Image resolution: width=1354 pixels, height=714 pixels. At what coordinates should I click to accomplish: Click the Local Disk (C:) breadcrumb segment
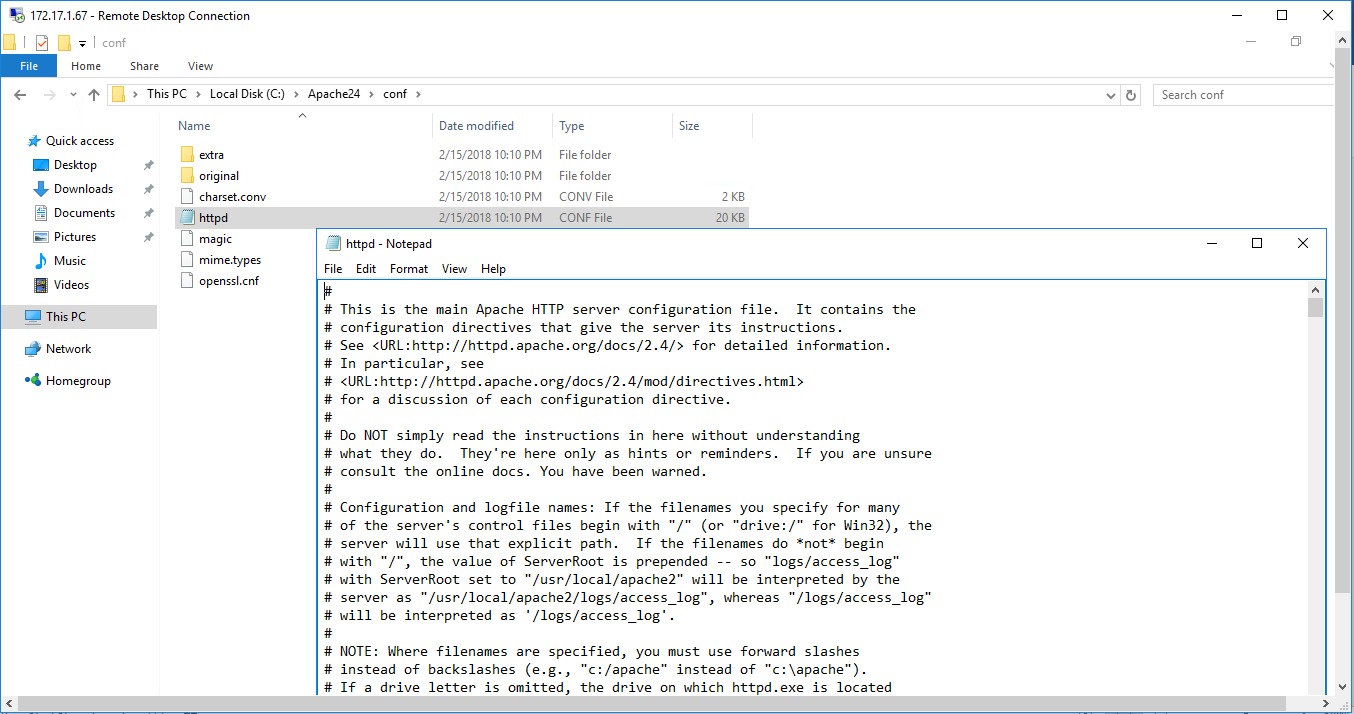pyautogui.click(x=247, y=94)
